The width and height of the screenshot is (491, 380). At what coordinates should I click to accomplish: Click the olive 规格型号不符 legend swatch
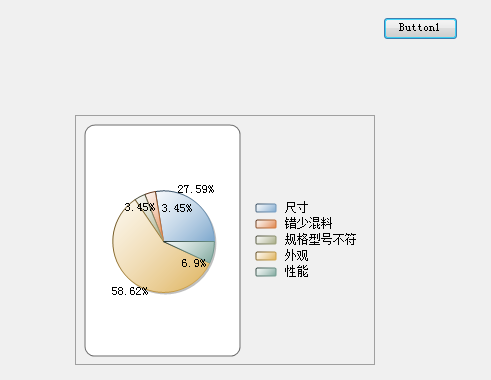266,240
